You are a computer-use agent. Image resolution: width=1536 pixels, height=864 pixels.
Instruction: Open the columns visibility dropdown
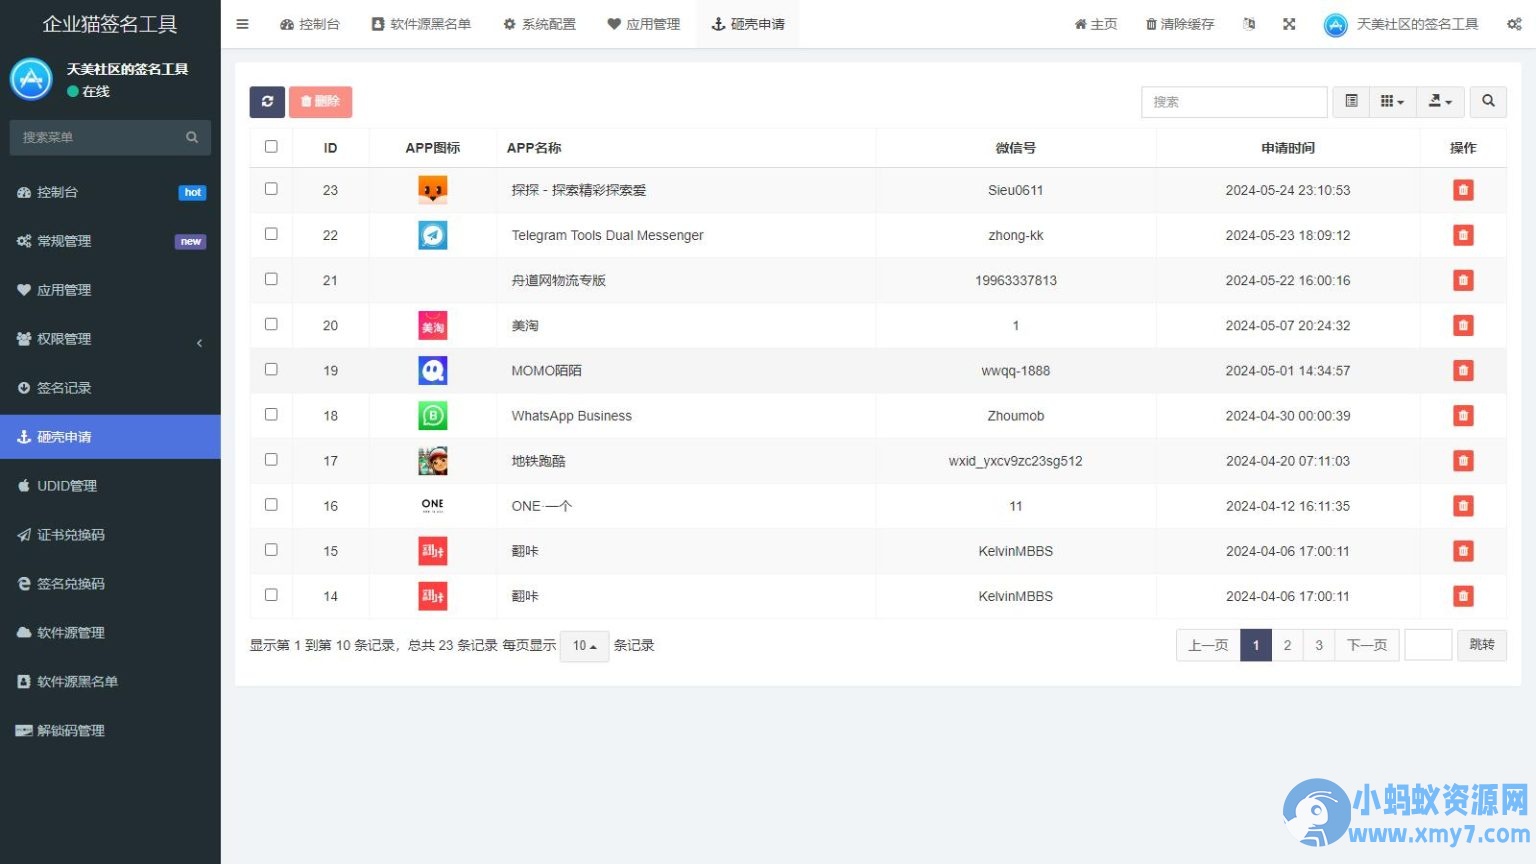(x=1392, y=101)
